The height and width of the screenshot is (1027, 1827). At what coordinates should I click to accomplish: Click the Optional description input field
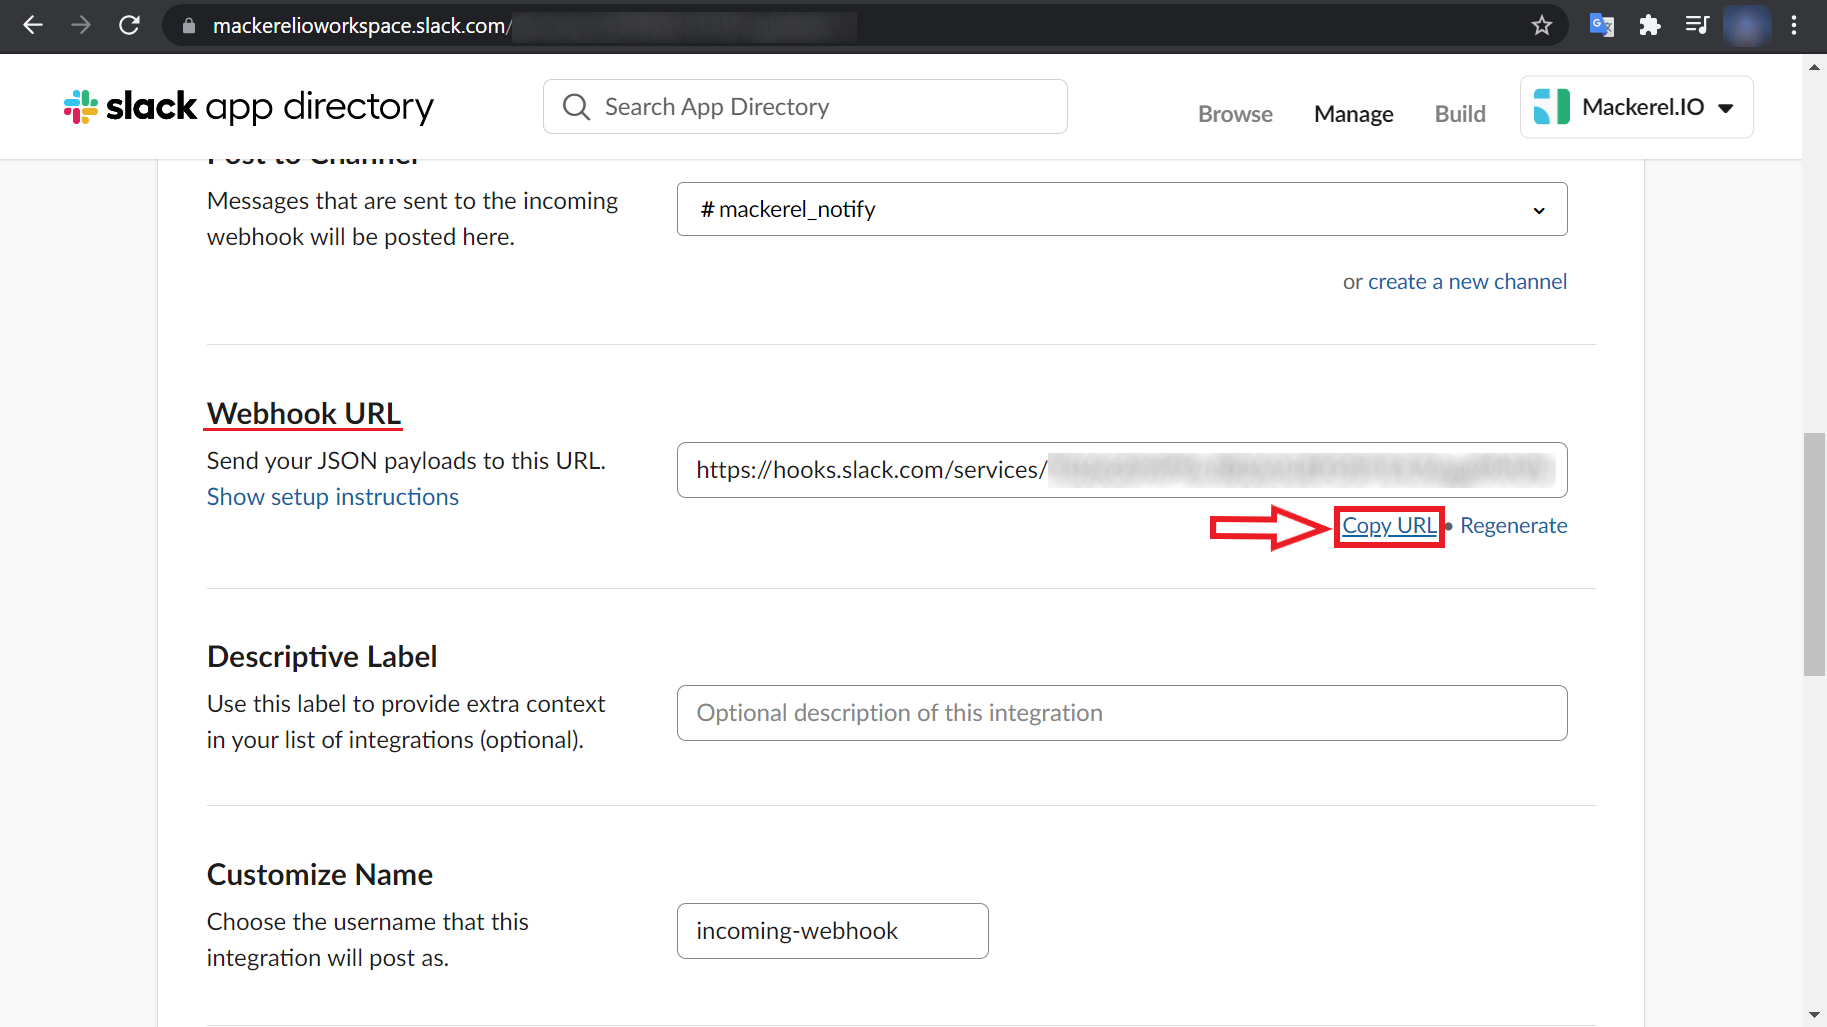[x=1120, y=712]
